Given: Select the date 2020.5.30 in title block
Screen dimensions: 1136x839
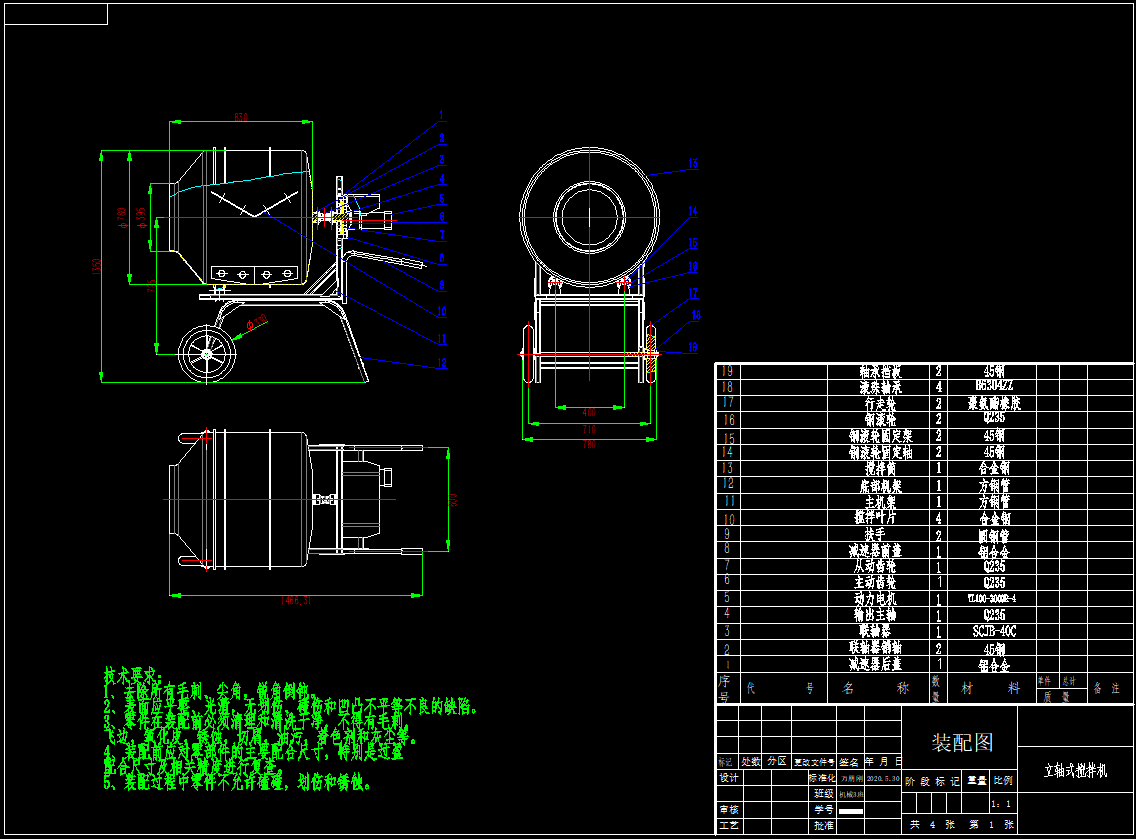Looking at the screenshot, I should click(x=882, y=778).
